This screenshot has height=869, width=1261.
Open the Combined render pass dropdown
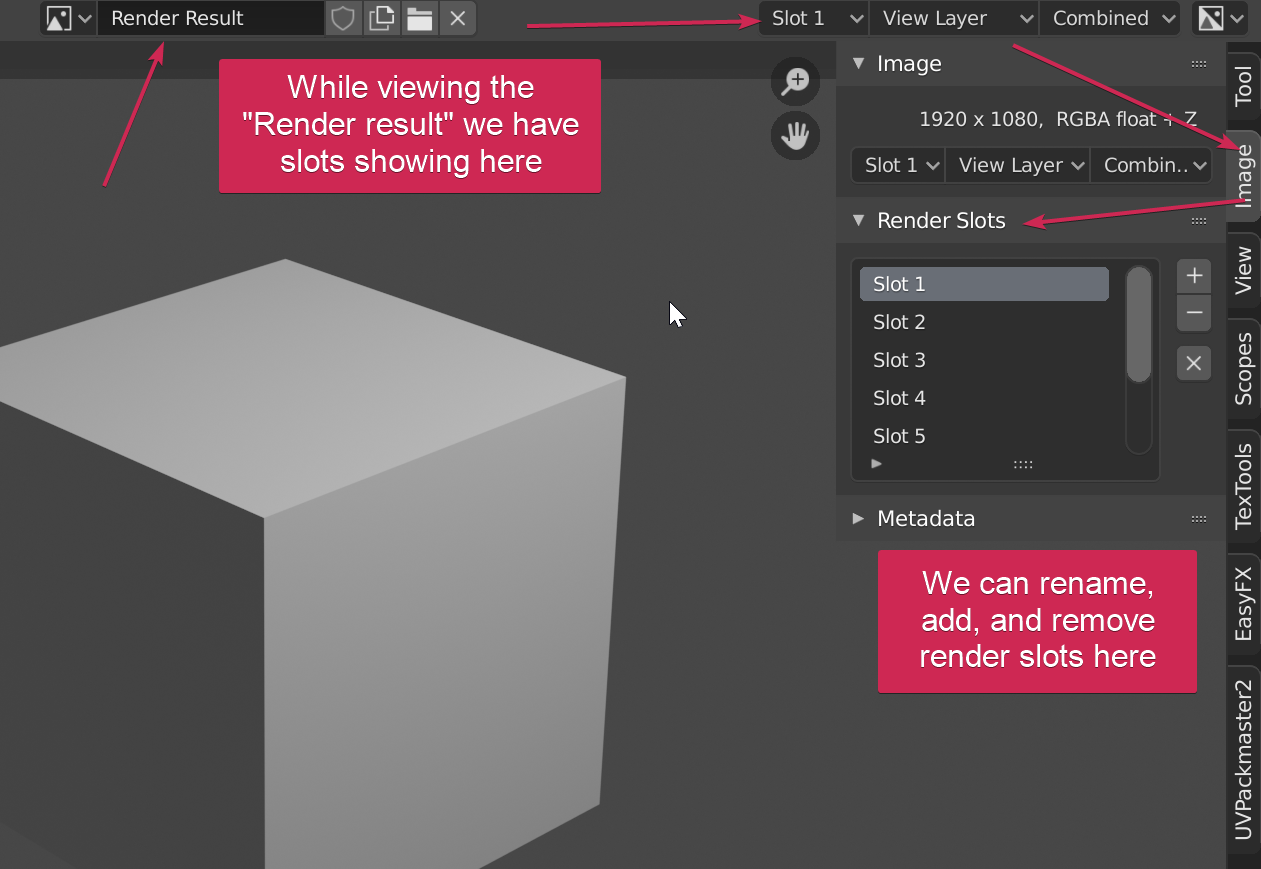pos(1109,18)
